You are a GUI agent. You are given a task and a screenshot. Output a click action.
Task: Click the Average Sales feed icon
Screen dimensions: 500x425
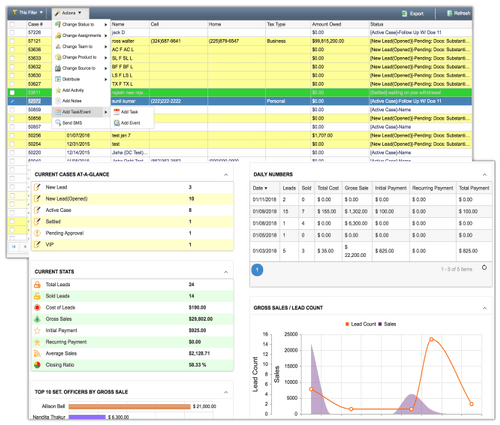click(37, 353)
